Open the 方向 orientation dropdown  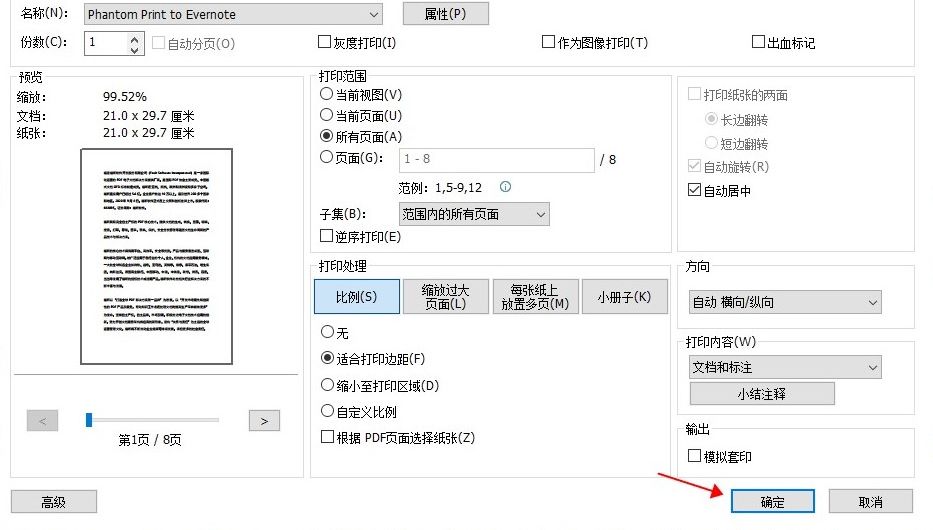[785, 302]
